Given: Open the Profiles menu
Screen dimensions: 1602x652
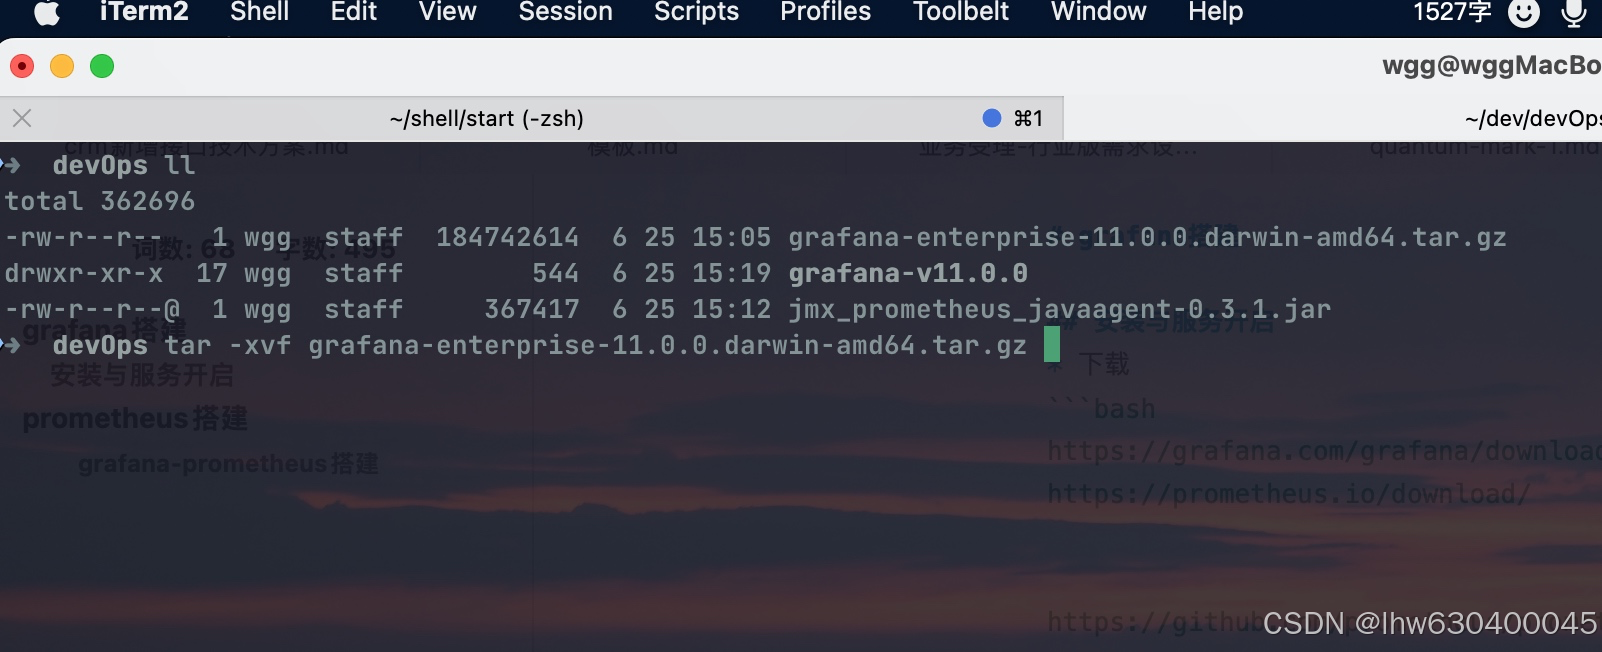Looking at the screenshot, I should (825, 12).
